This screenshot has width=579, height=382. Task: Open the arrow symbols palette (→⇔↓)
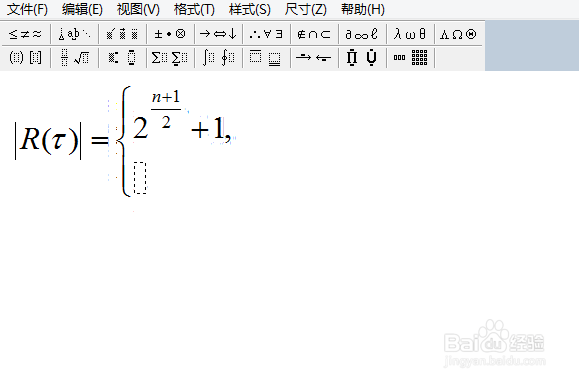pyautogui.click(x=218, y=34)
